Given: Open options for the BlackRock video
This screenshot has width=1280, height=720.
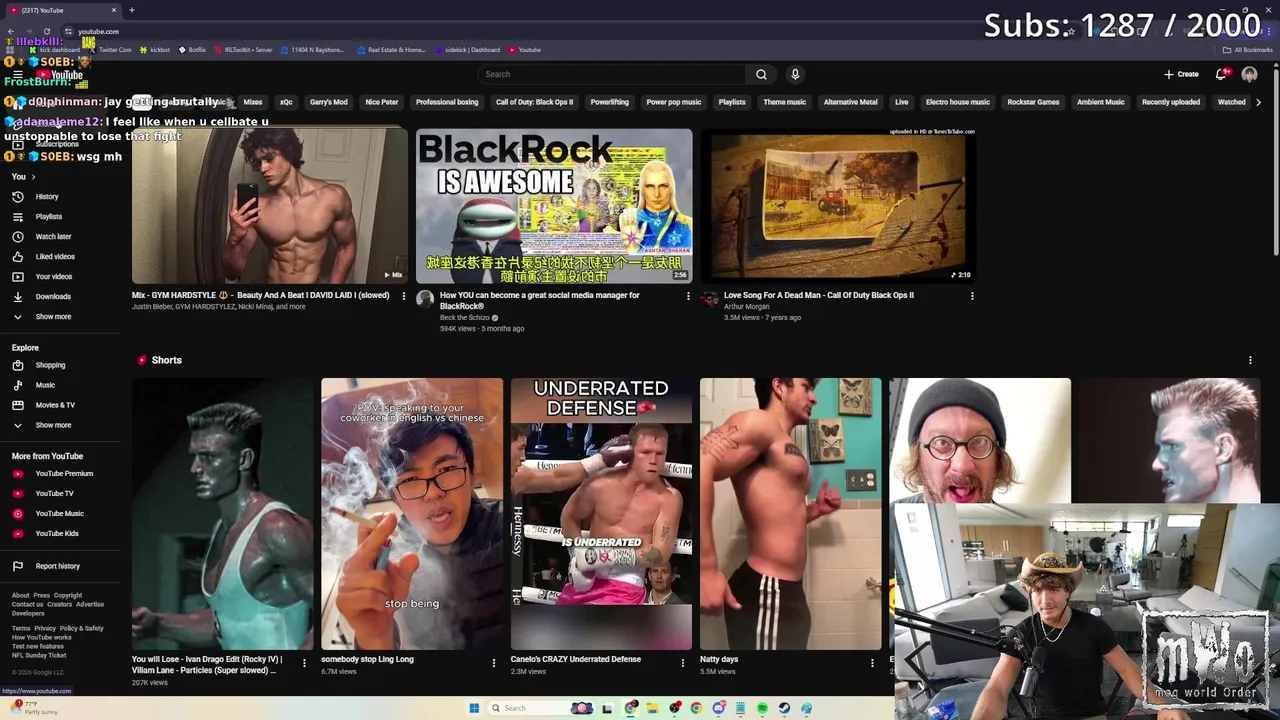Looking at the screenshot, I should pyautogui.click(x=688, y=296).
